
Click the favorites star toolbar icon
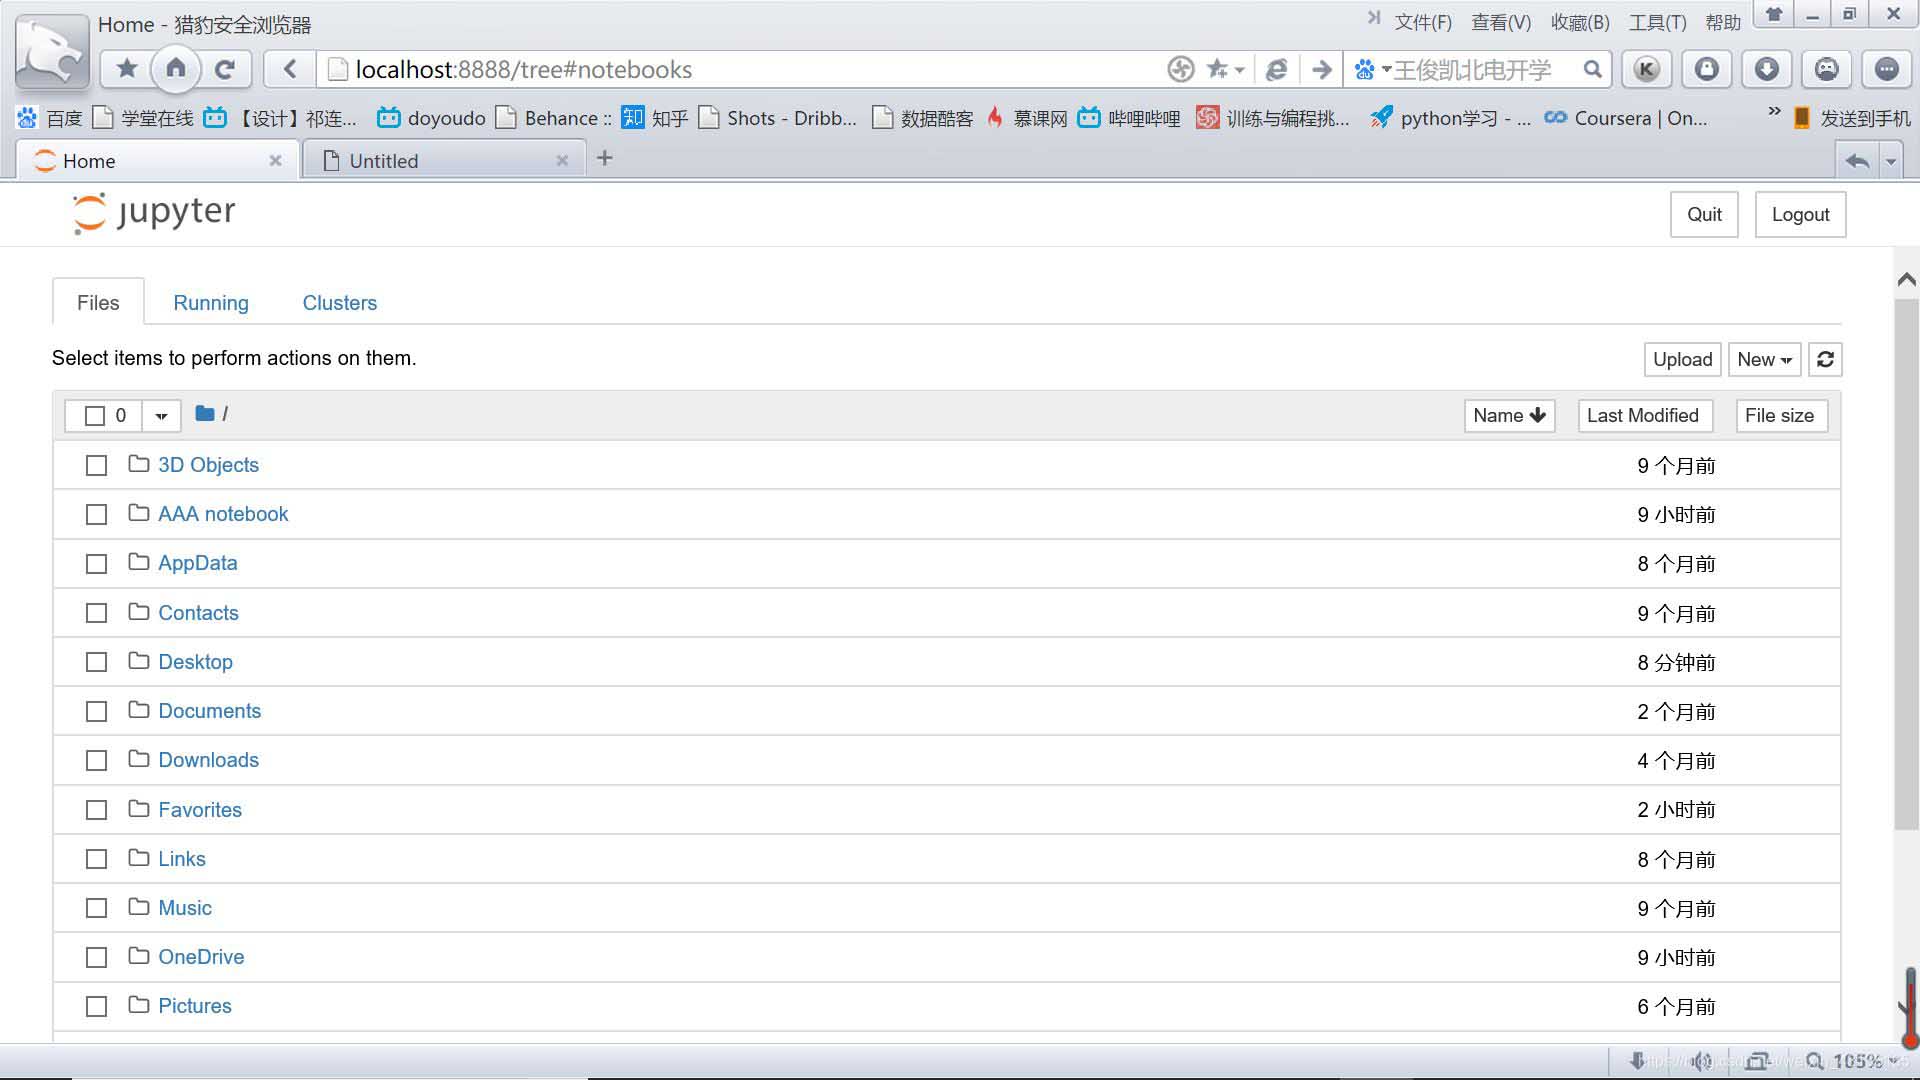(x=127, y=69)
